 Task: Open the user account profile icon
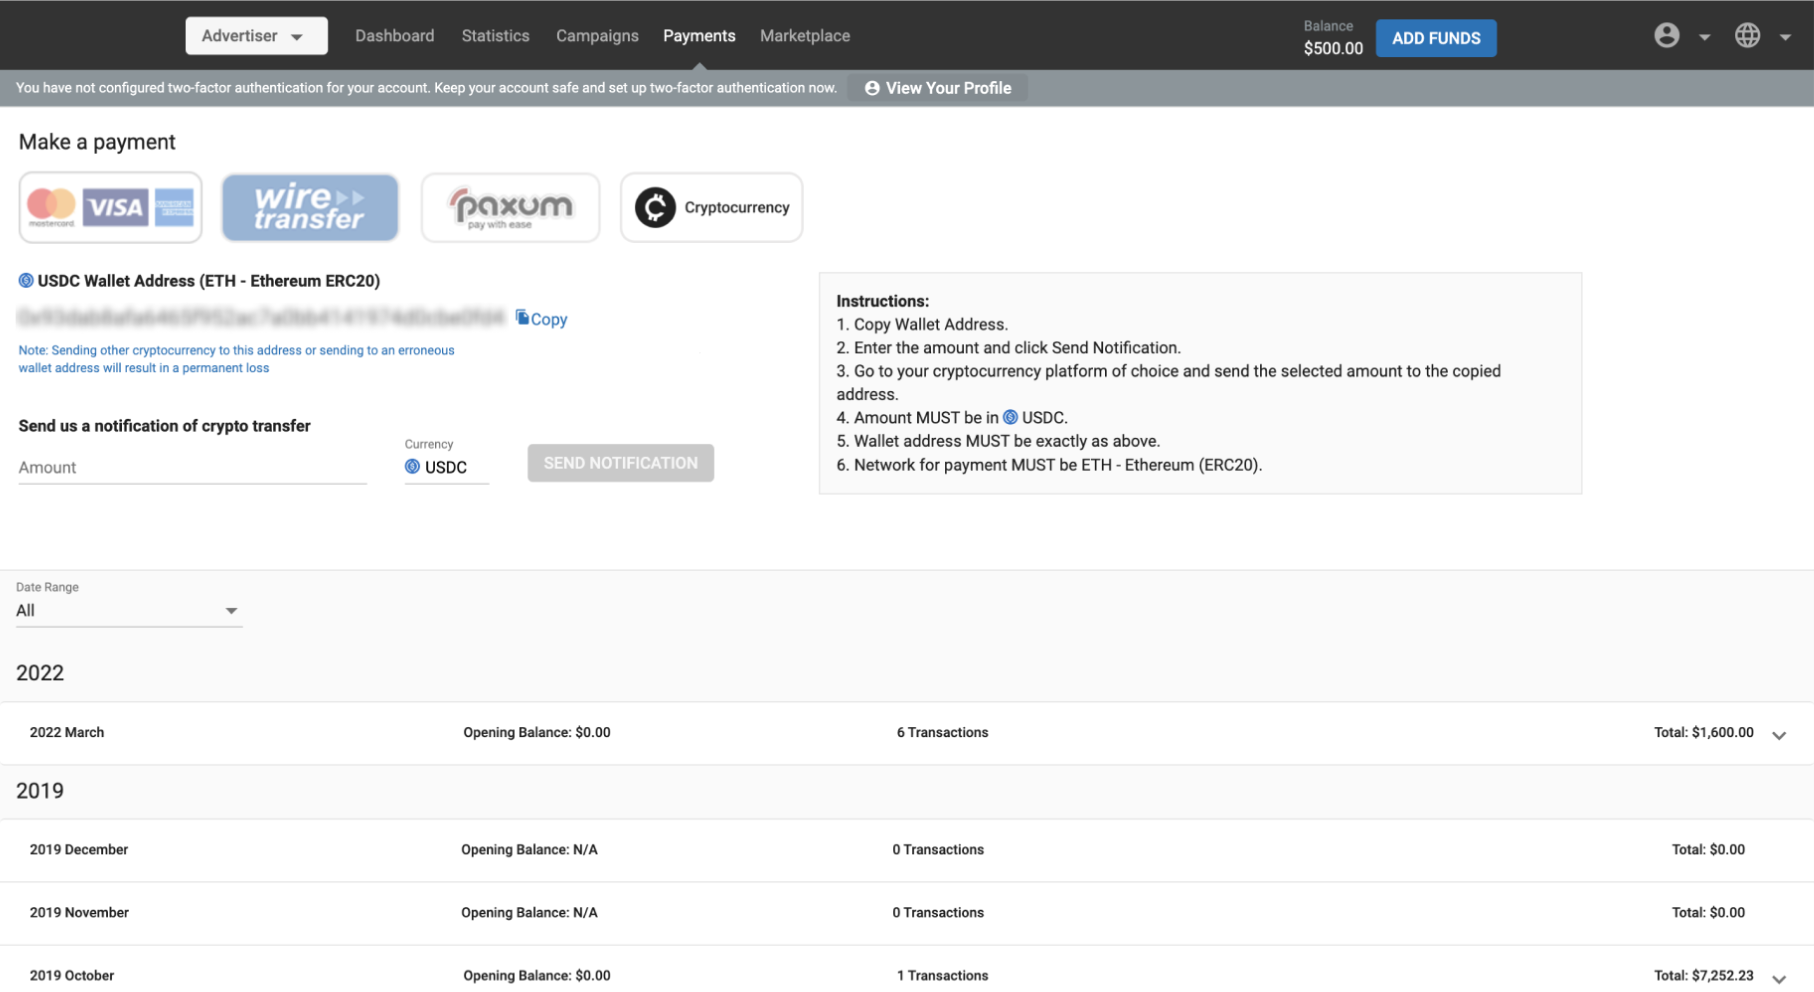[x=1666, y=36]
